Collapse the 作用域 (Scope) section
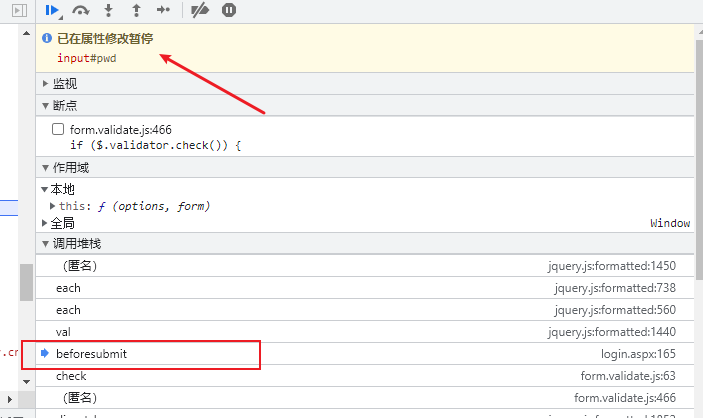Image resolution: width=703 pixels, height=418 pixels. [x=70, y=167]
